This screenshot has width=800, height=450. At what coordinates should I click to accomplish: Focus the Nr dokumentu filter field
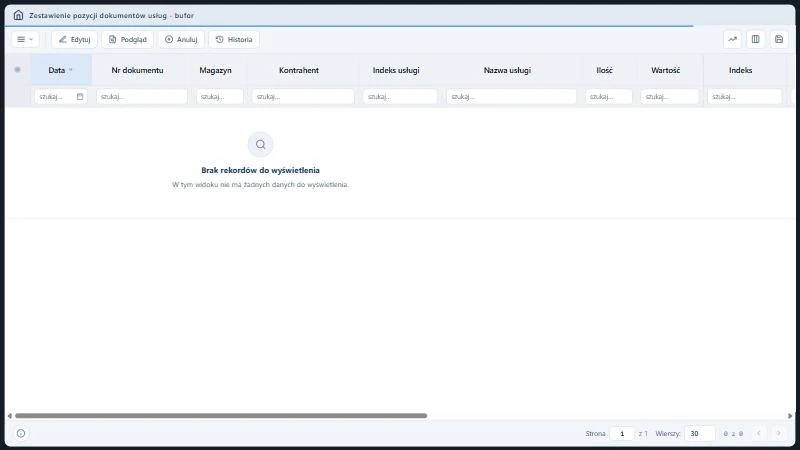pyautogui.click(x=142, y=96)
